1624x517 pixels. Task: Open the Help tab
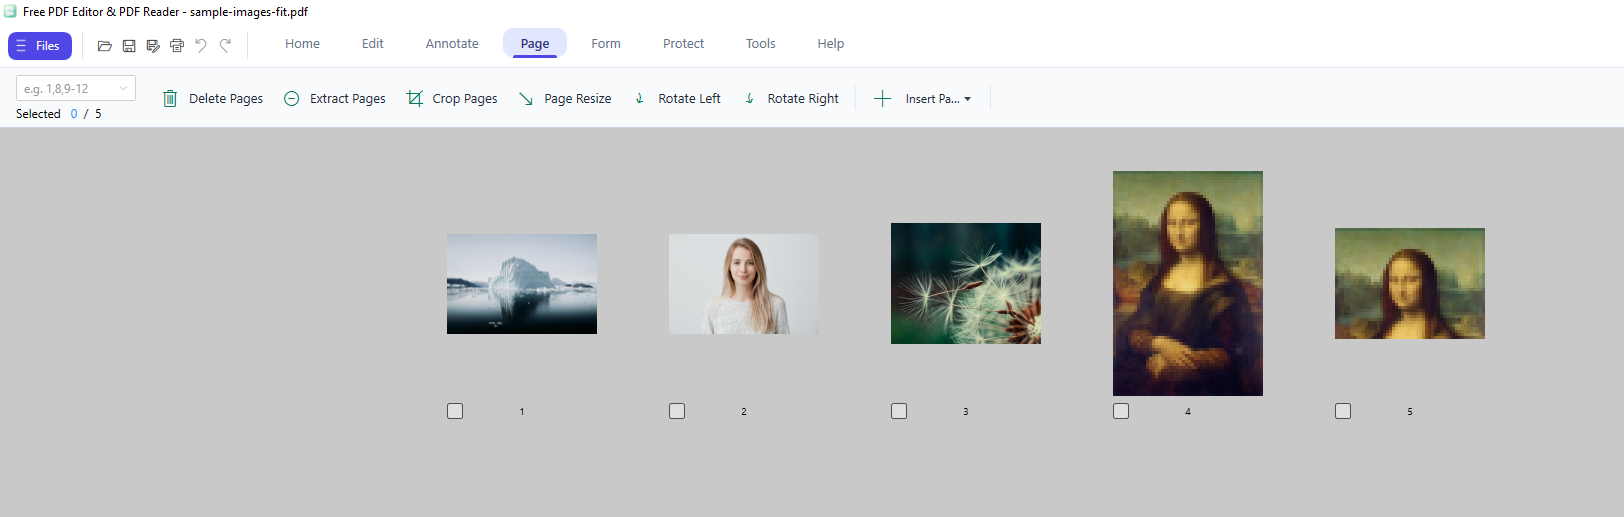830,44
